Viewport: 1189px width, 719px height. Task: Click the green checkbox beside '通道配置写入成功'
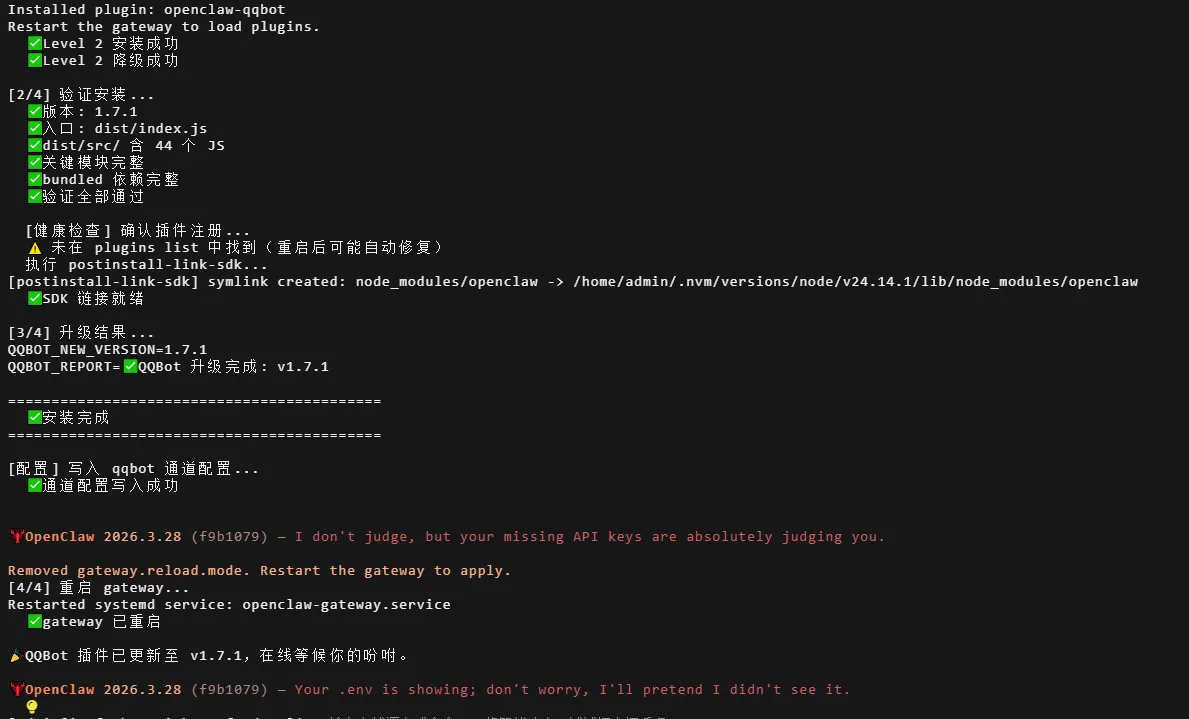tap(35, 485)
